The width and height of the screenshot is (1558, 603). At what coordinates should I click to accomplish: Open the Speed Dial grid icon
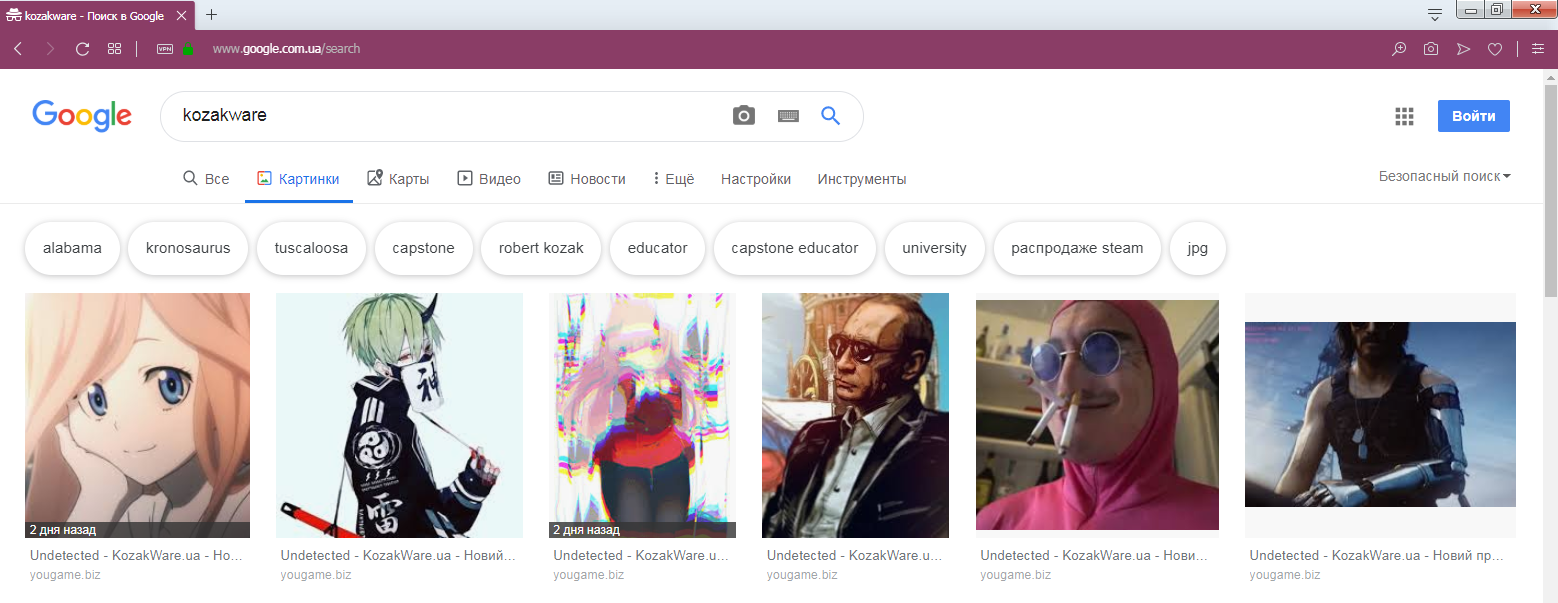tap(115, 49)
